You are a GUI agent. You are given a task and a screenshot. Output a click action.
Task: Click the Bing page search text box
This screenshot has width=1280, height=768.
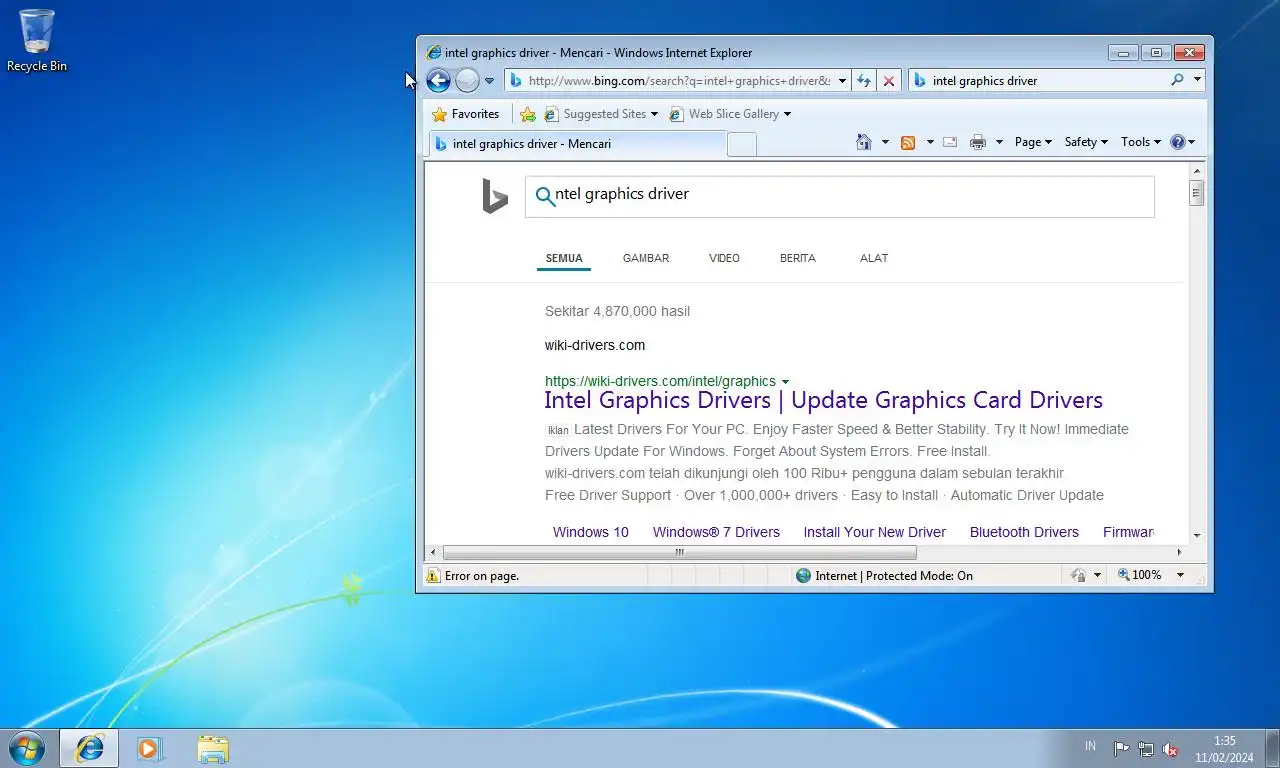pyautogui.click(x=839, y=197)
